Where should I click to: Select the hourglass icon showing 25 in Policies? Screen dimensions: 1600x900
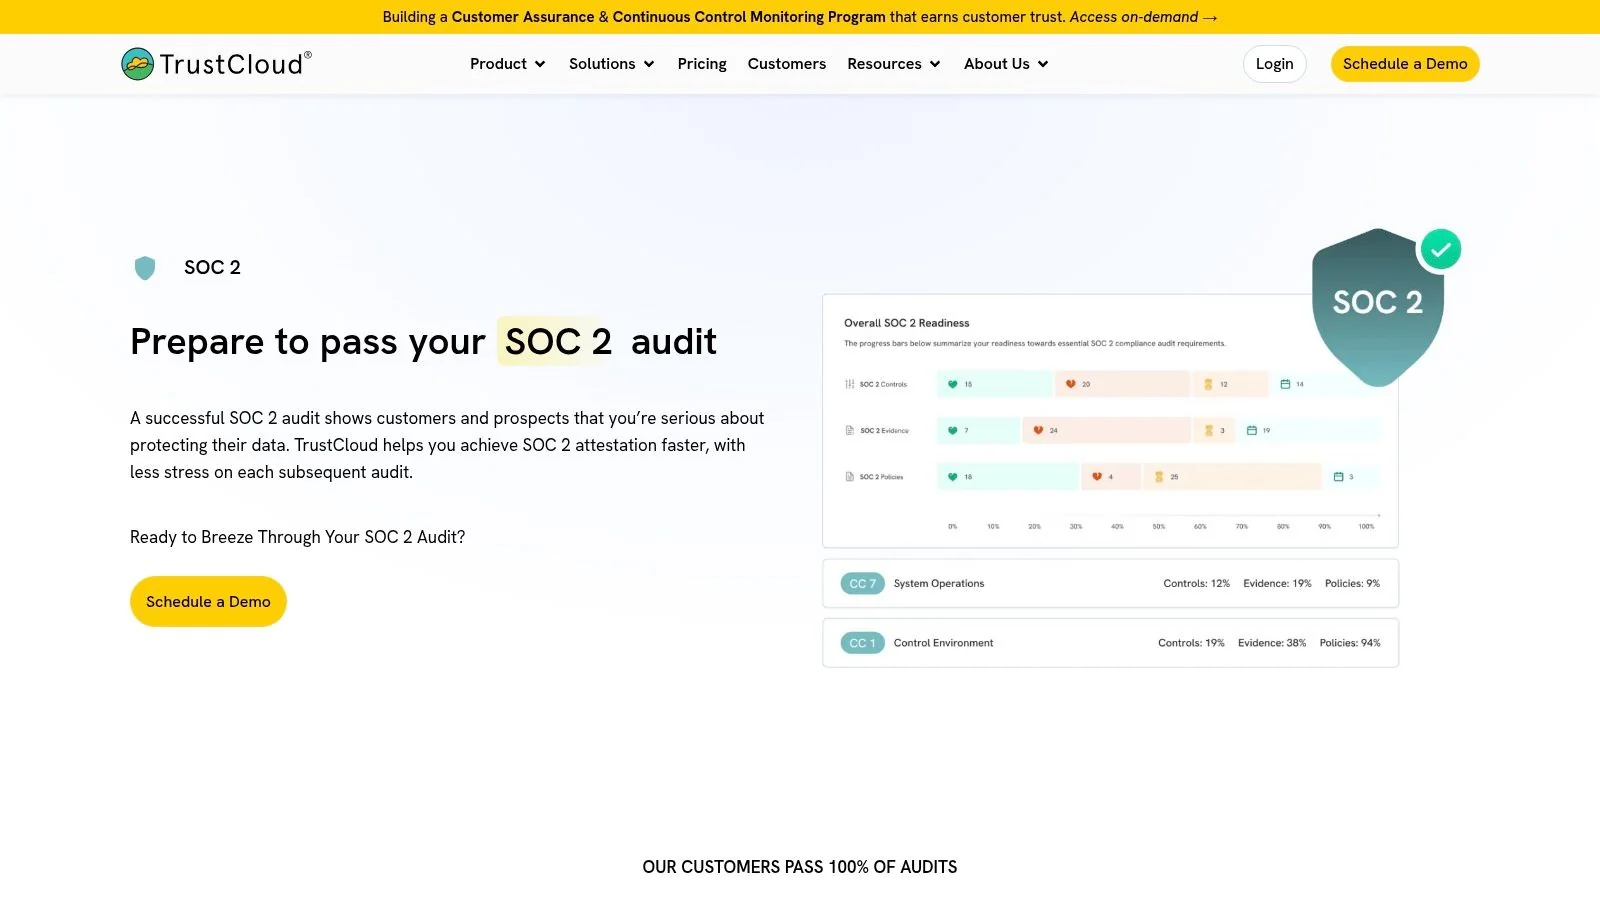coord(1158,477)
